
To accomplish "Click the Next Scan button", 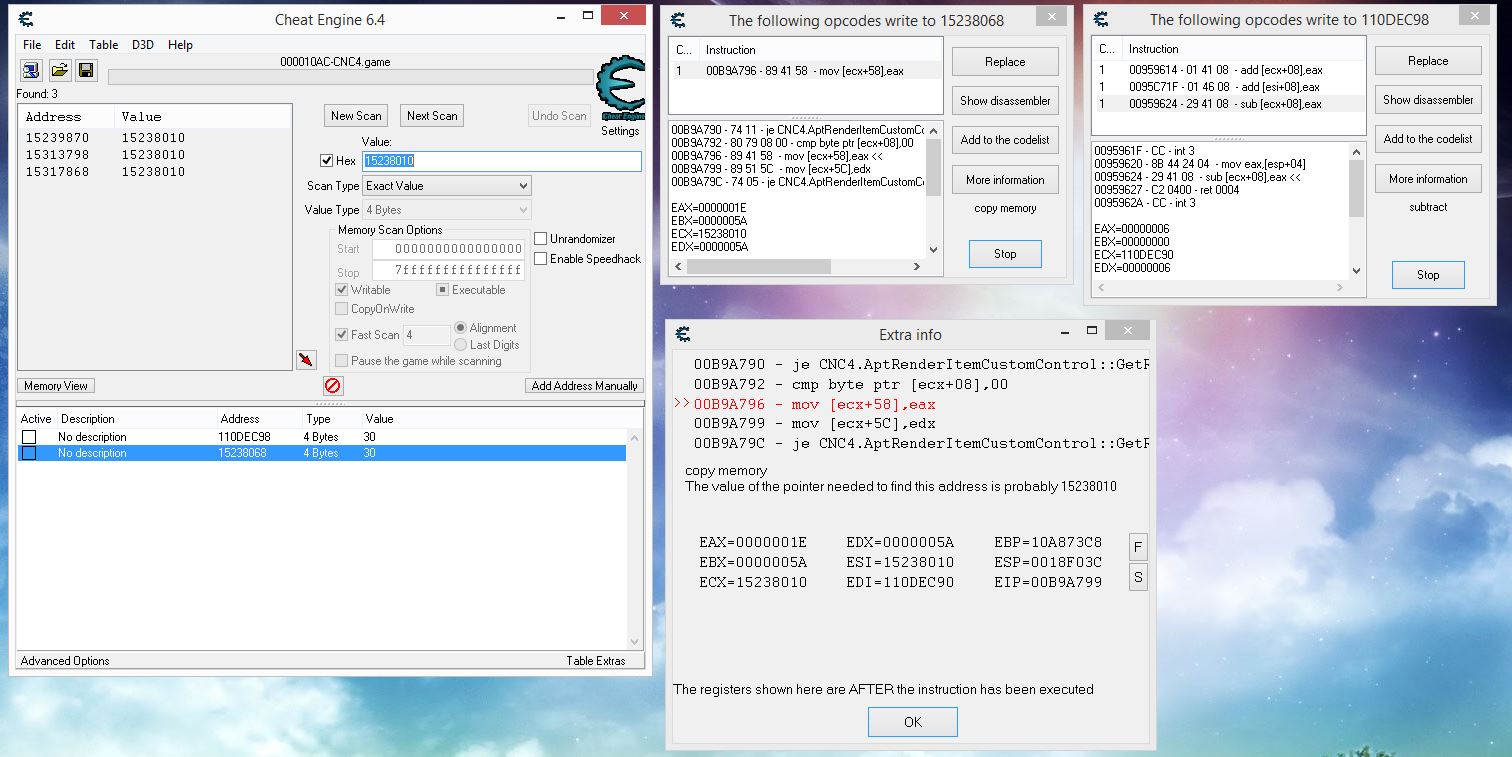I will coord(432,116).
